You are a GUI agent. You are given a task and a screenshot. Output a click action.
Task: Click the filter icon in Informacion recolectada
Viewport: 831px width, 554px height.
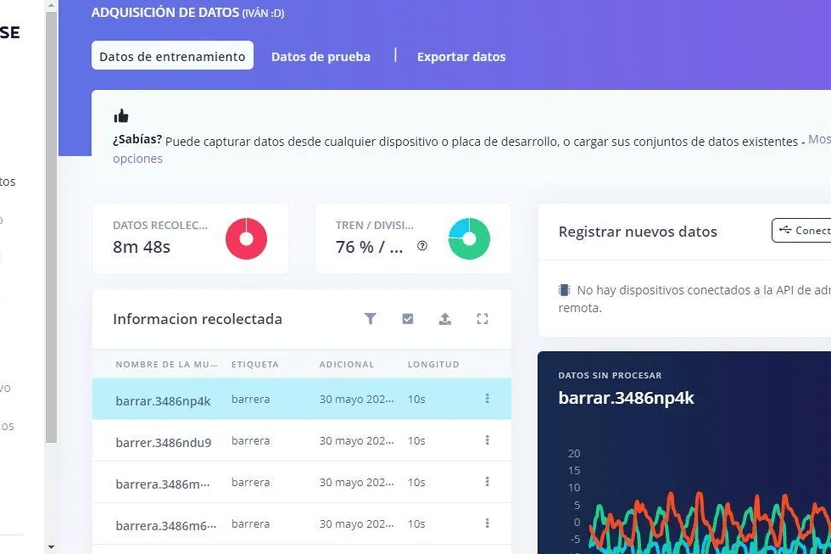tap(370, 319)
